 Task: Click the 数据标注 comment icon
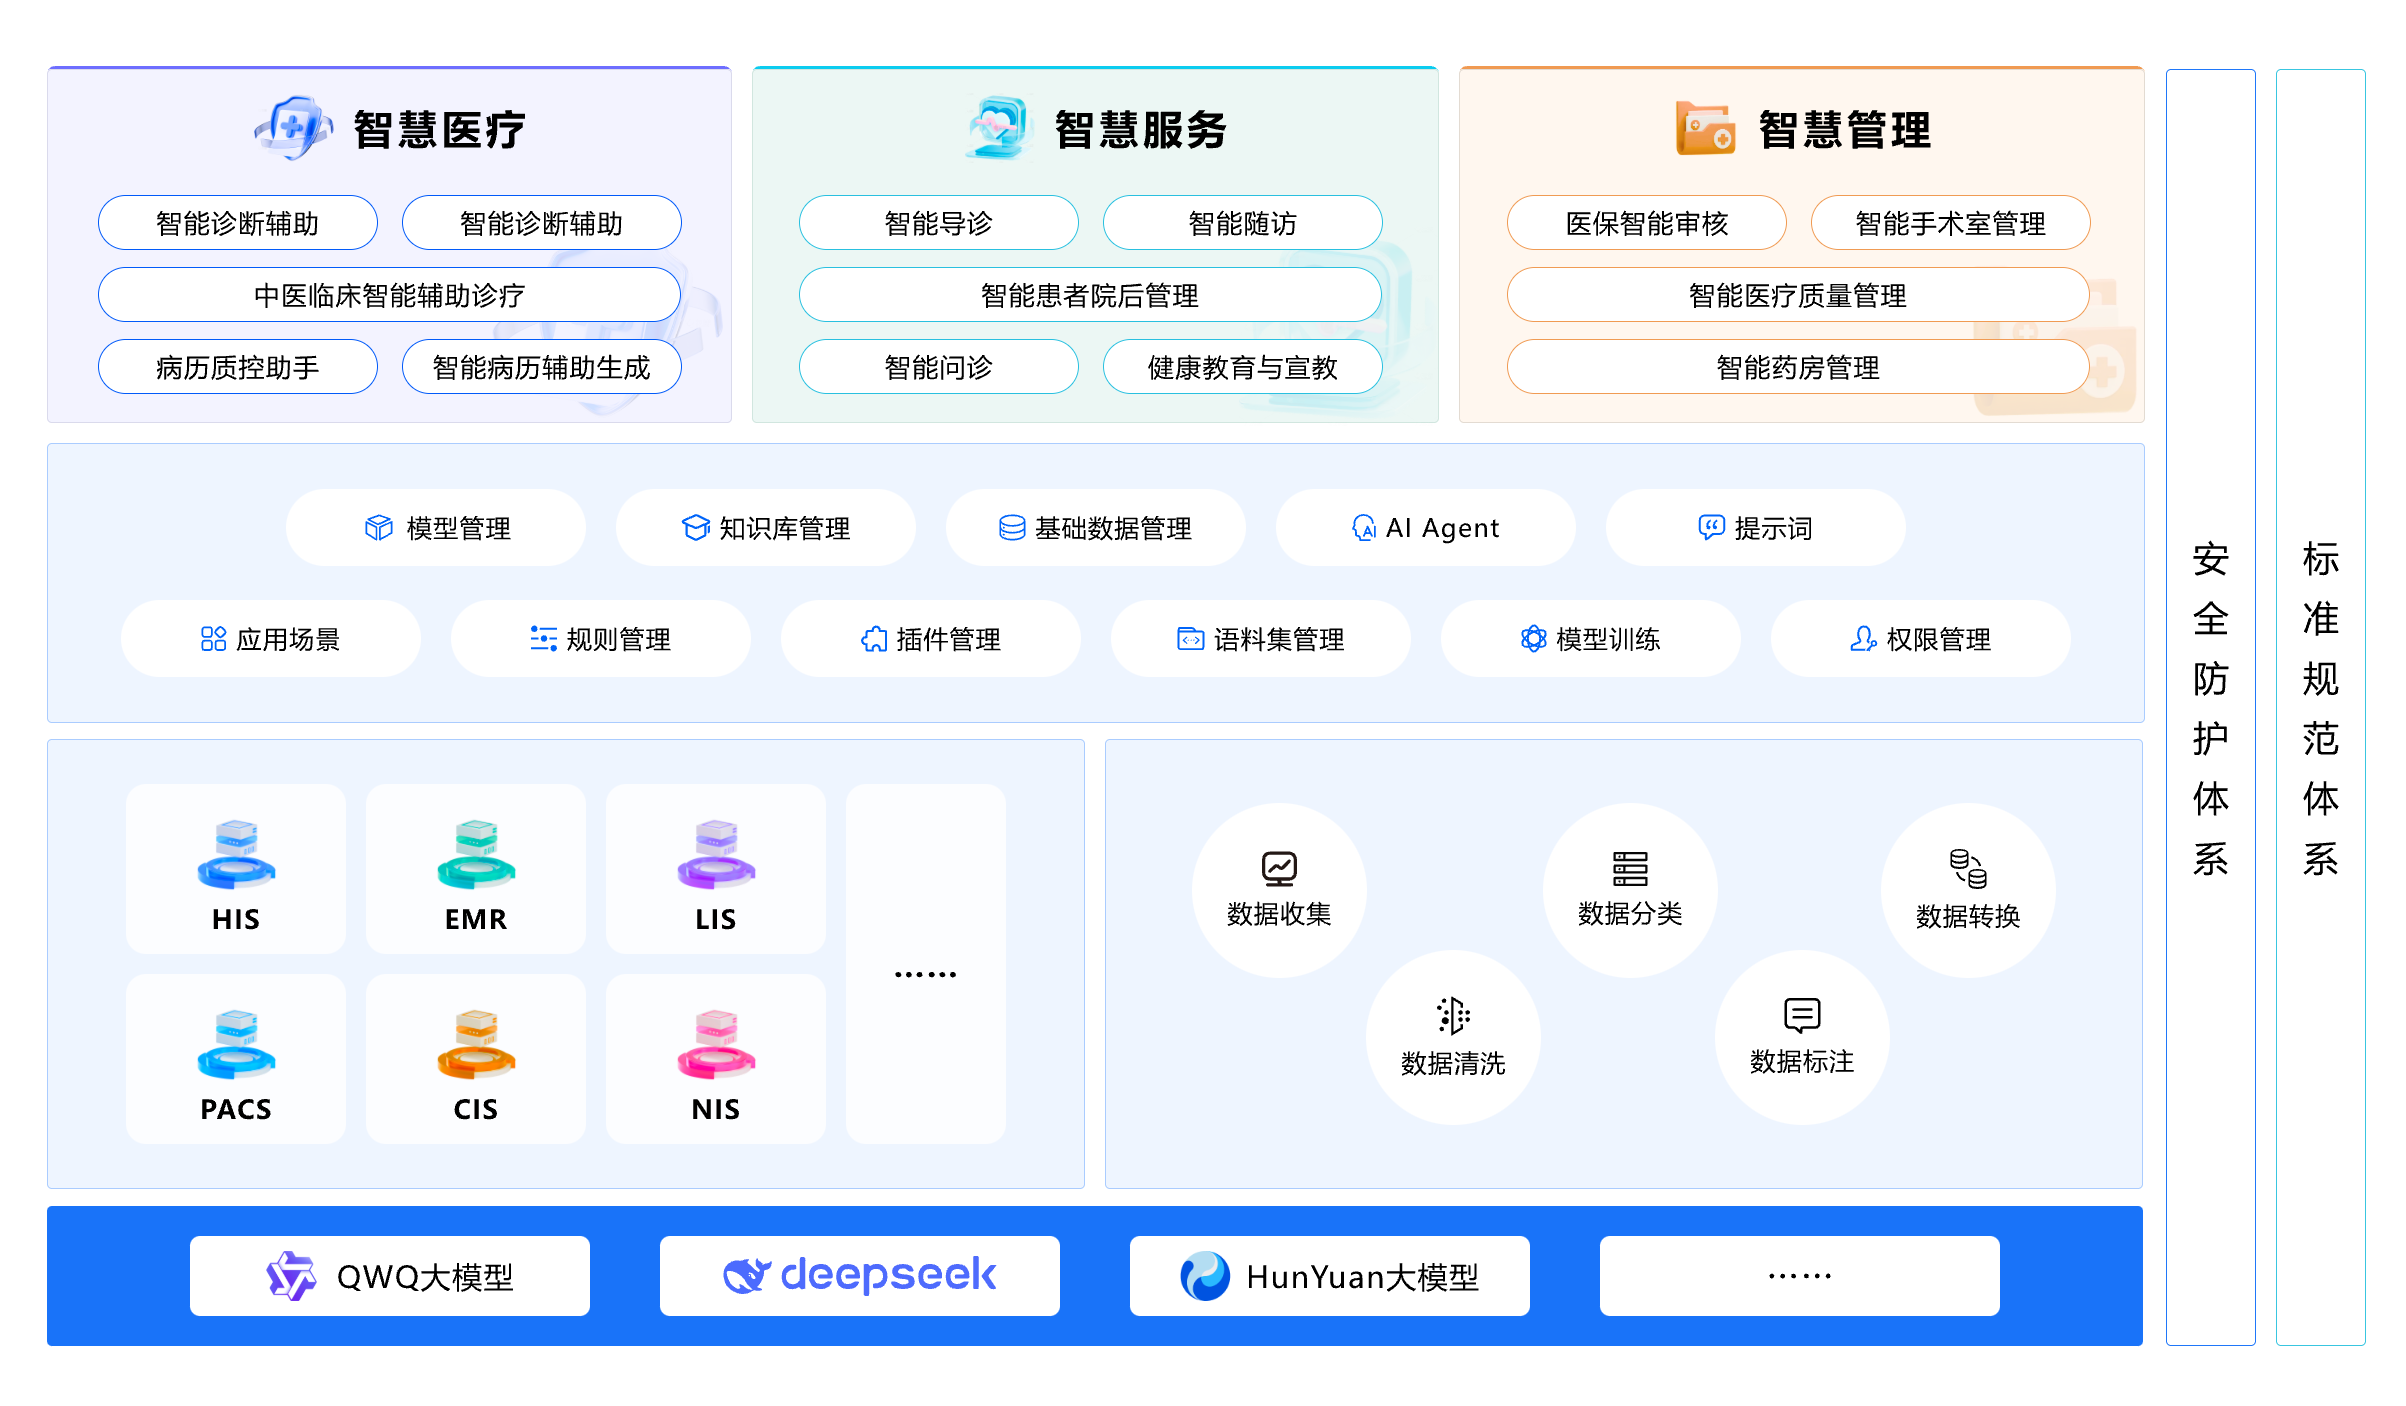1802,1015
